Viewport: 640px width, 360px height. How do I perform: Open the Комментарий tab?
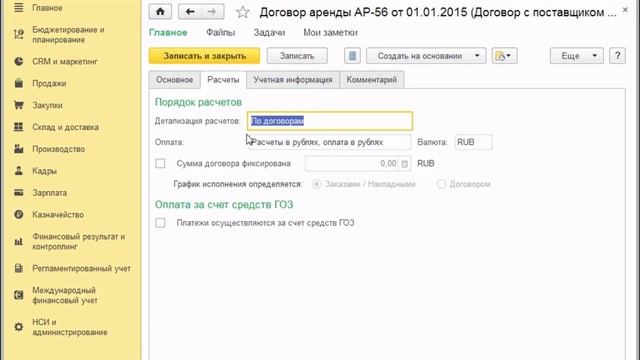[371, 80]
